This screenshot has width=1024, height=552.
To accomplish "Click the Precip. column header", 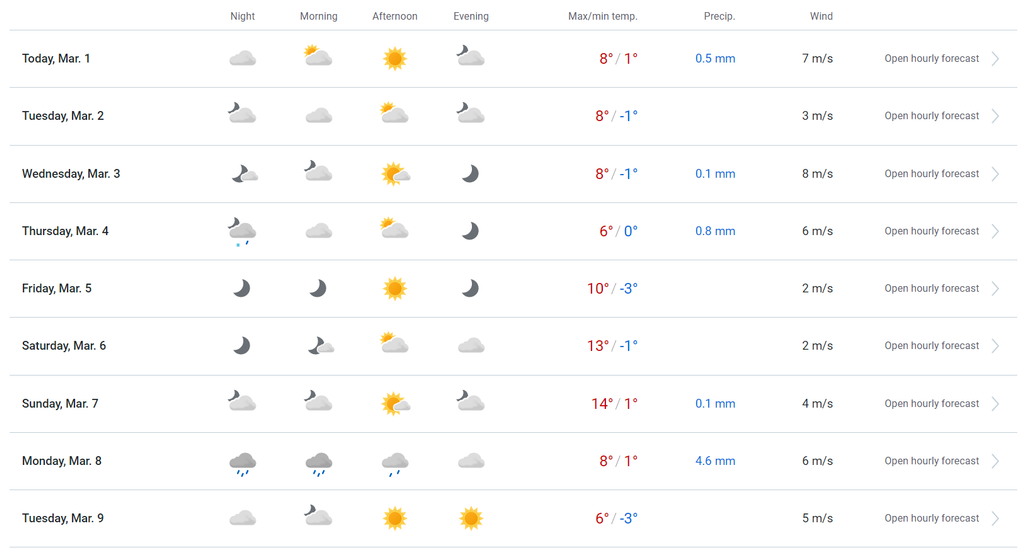I will coord(719,16).
